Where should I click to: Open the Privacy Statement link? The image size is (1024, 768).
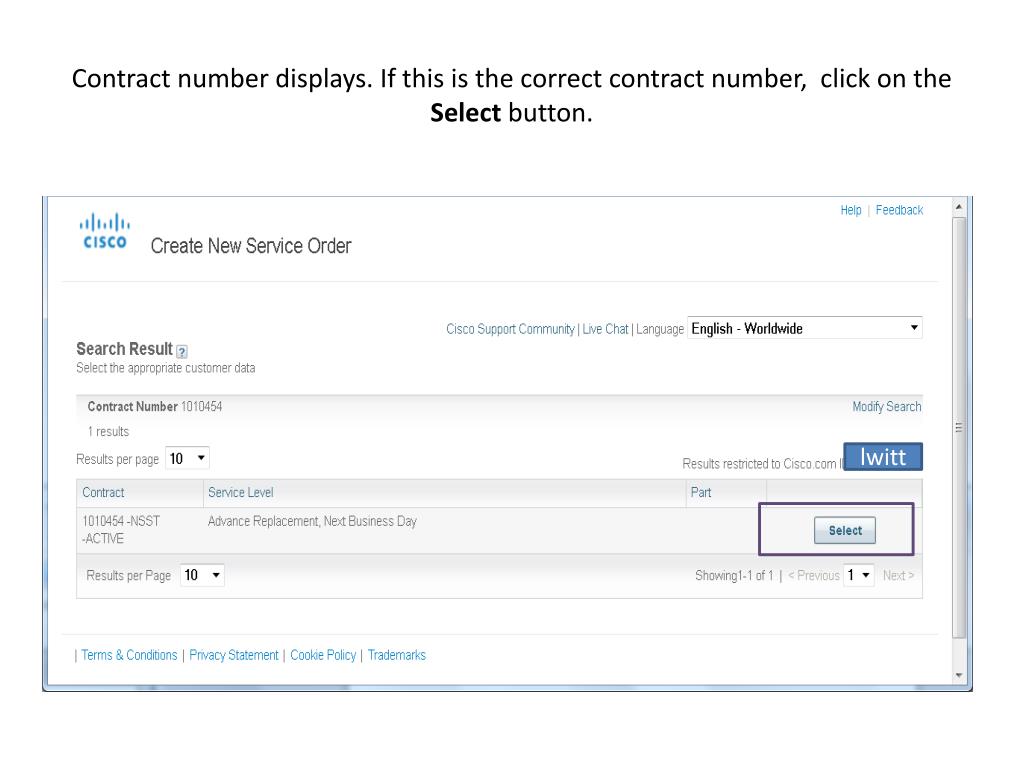(x=234, y=655)
